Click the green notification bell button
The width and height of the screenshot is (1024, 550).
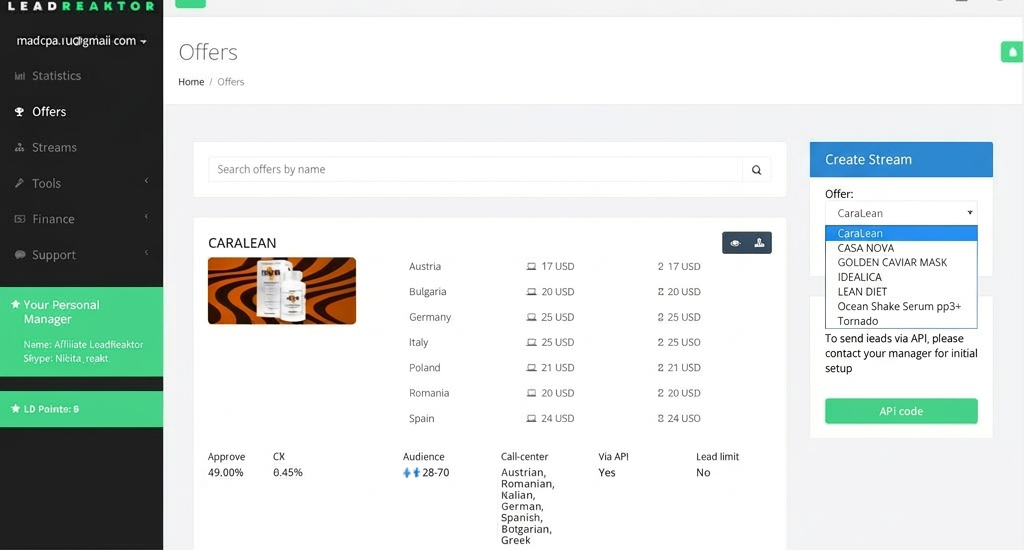(1012, 52)
